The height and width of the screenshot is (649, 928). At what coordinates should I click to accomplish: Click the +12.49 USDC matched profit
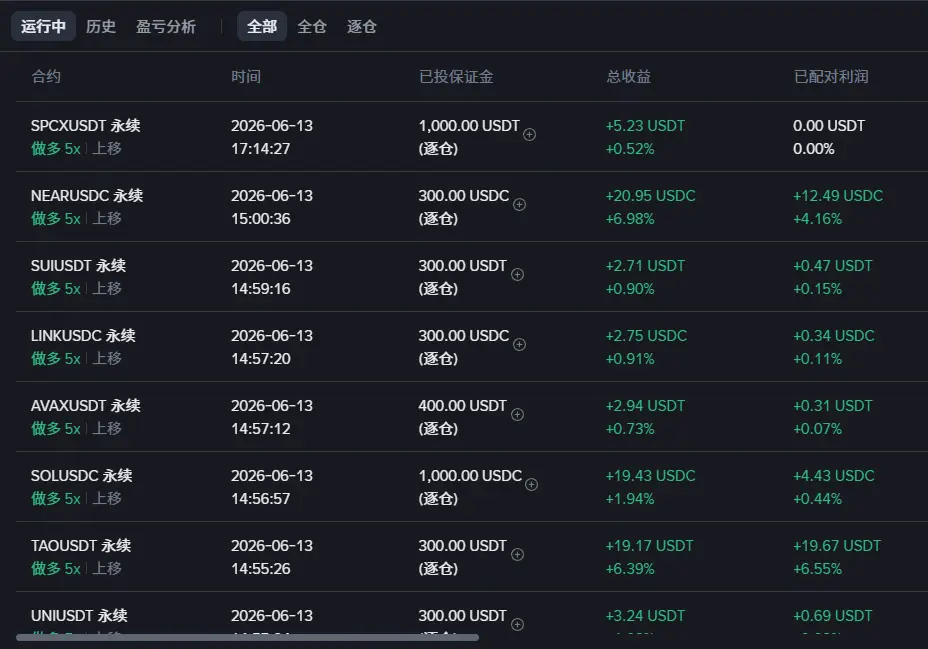coord(838,196)
